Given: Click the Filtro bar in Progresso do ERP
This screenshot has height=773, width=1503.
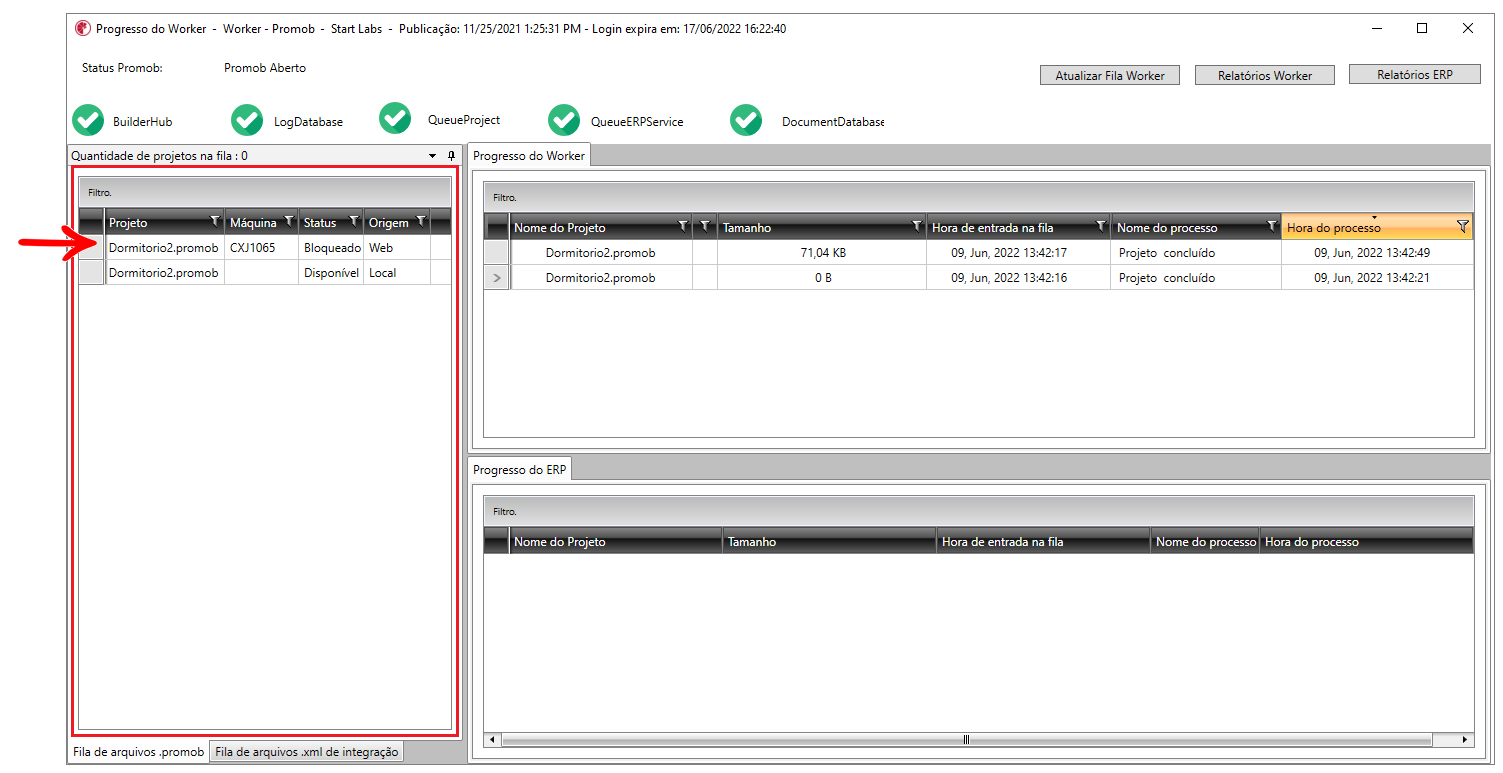Looking at the screenshot, I should [x=979, y=511].
